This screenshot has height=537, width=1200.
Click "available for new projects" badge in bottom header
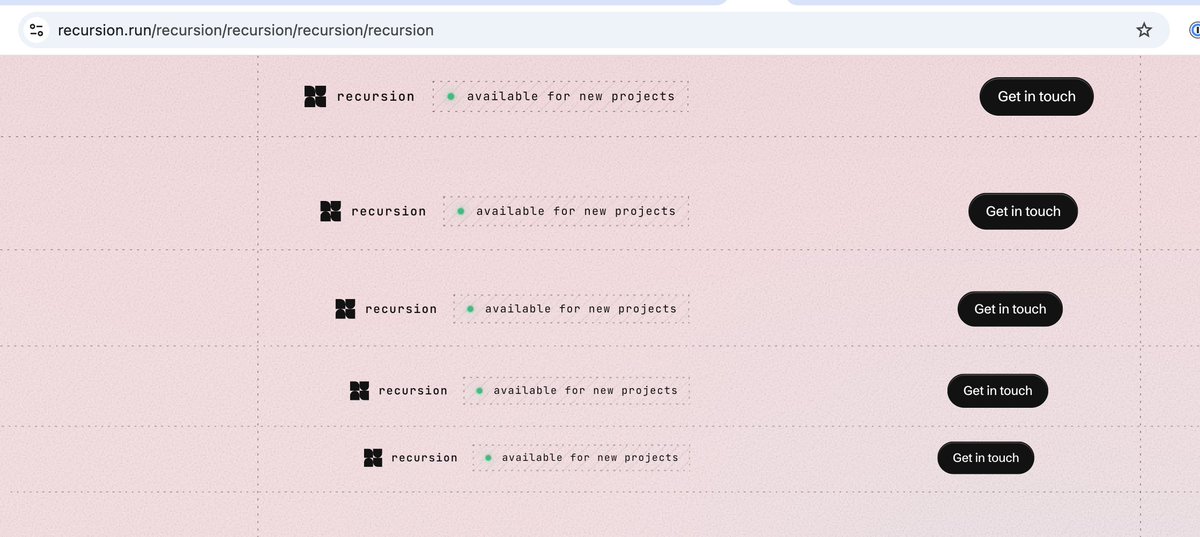(x=581, y=458)
